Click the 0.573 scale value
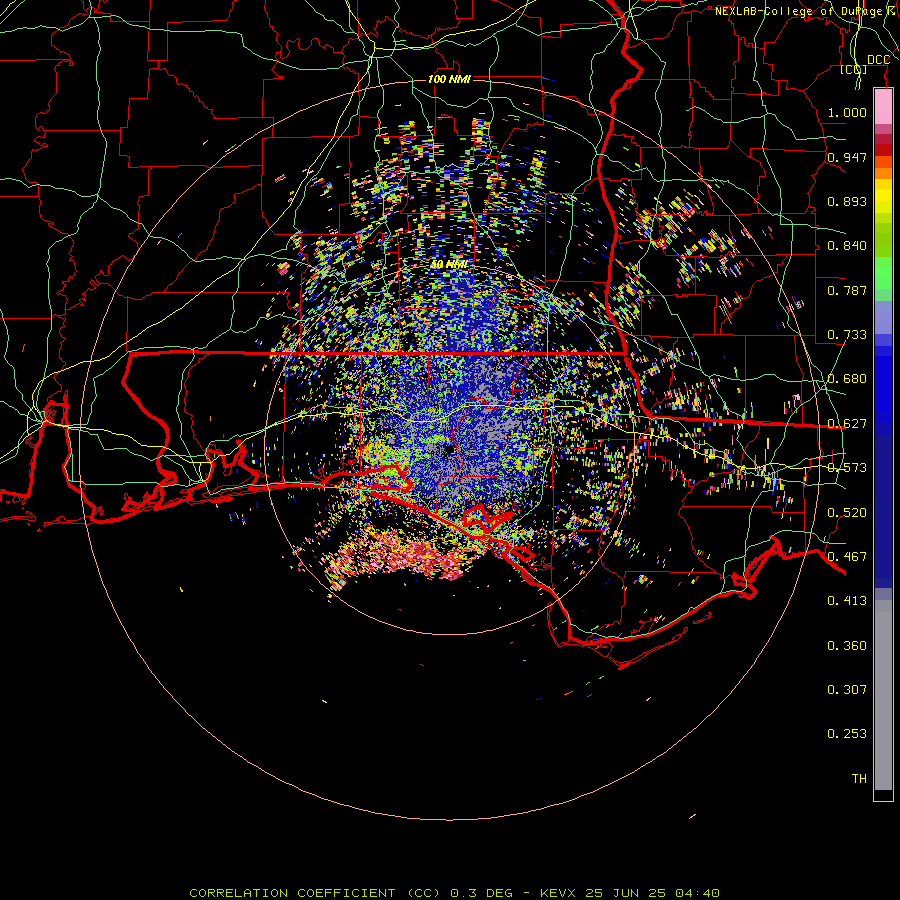This screenshot has height=900, width=900. tap(847, 468)
